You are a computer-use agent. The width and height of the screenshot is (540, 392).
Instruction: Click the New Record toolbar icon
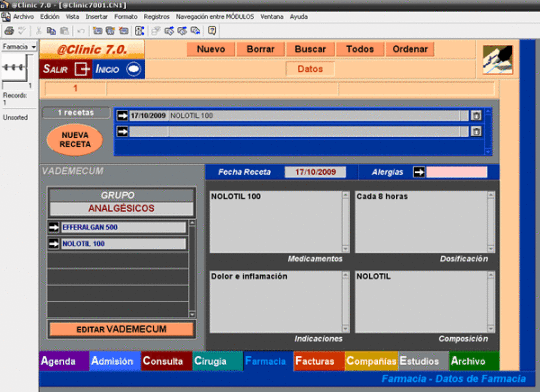click(x=98, y=31)
